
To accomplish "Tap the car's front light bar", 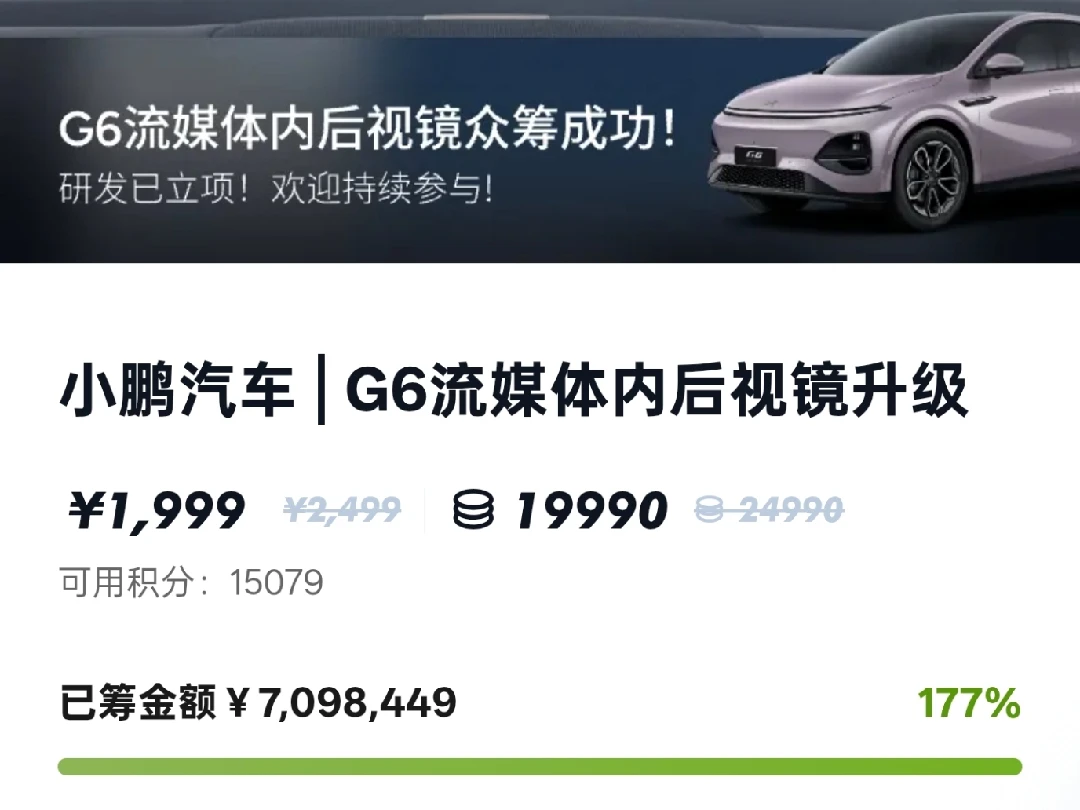I will point(778,114).
